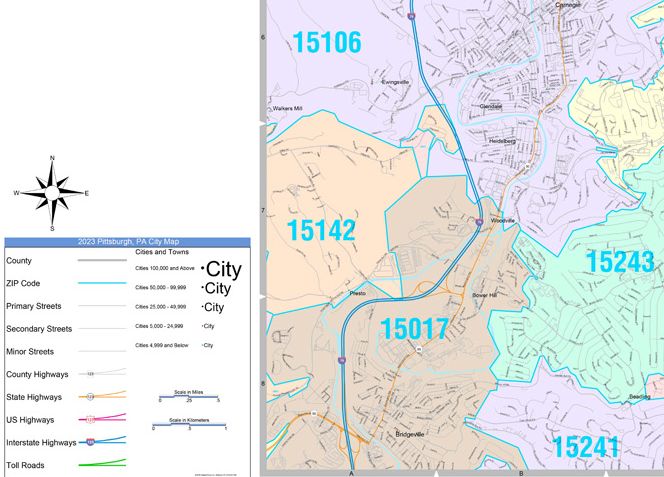
Task: Click the interstate shield at top of map
Action: point(412,16)
